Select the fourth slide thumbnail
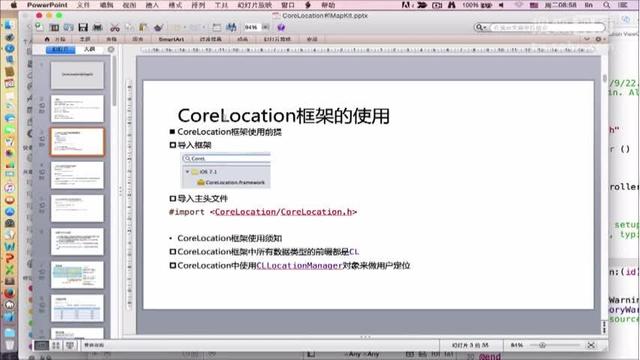Image resolution: width=640 pixels, height=360 pixels. (77, 175)
